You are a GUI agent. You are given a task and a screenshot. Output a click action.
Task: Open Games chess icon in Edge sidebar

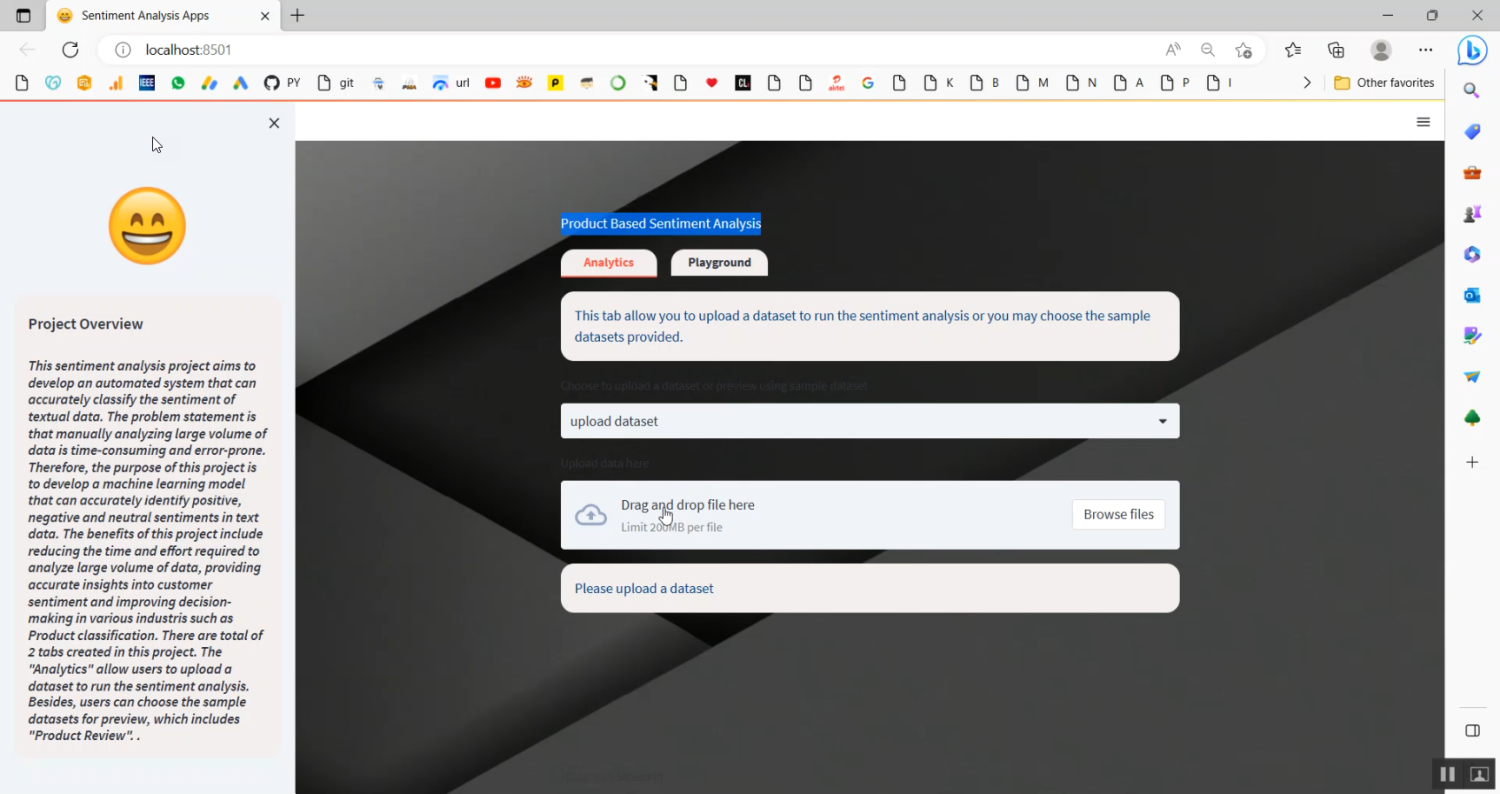pos(1472,214)
